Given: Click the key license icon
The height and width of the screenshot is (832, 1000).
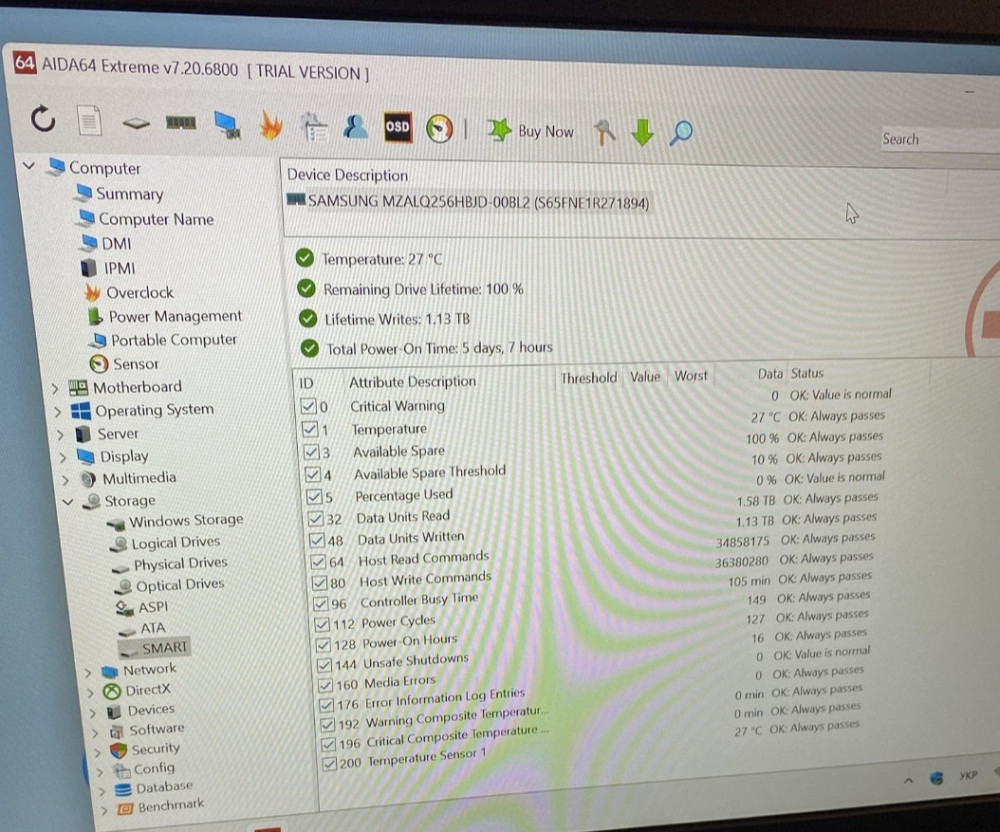Looking at the screenshot, I should click(604, 132).
